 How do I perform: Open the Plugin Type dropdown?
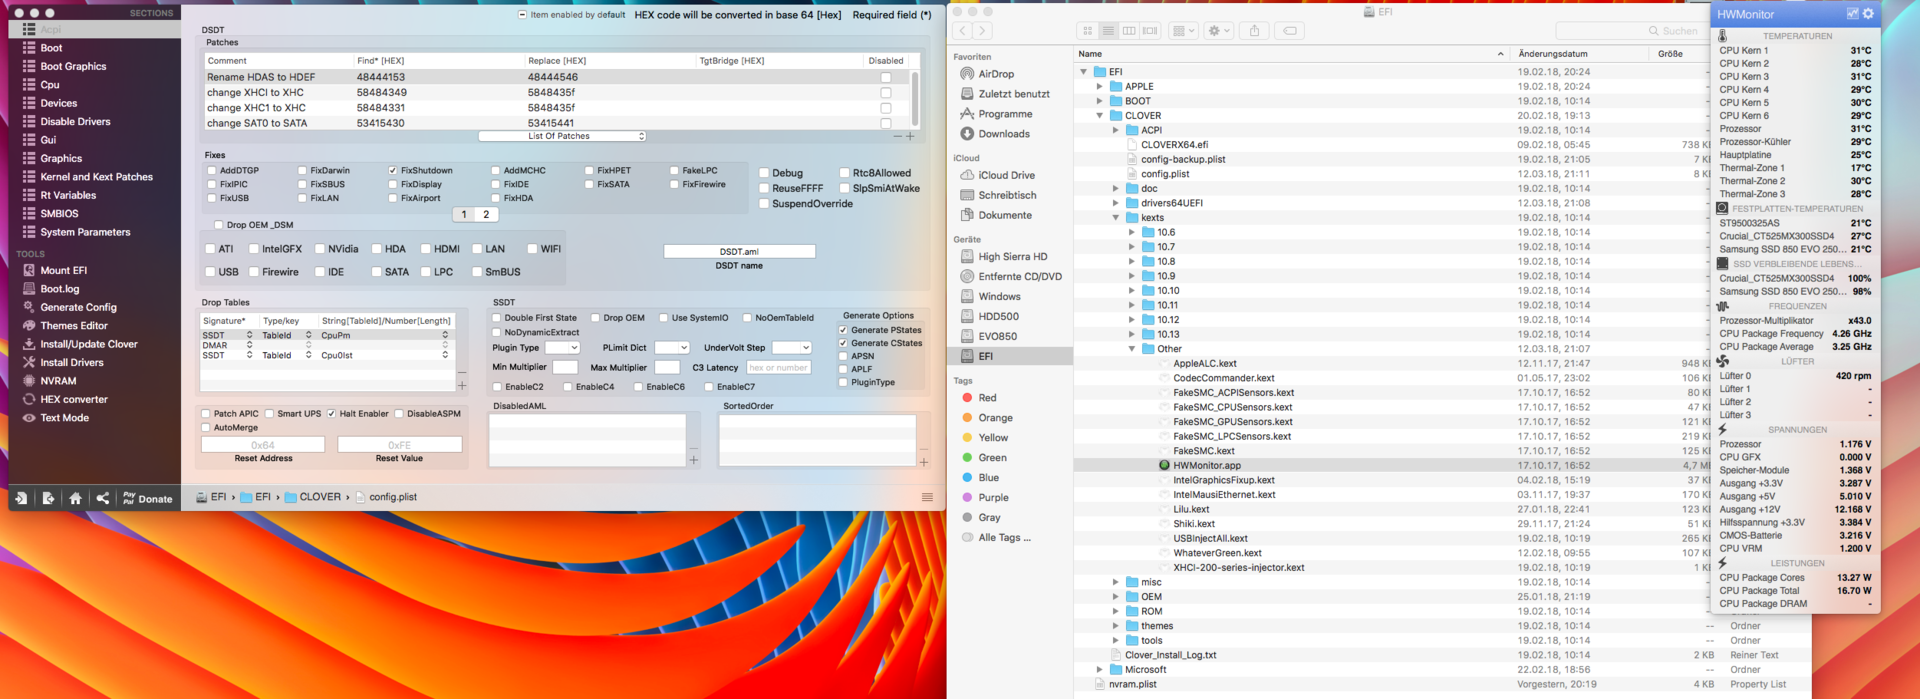tap(562, 348)
